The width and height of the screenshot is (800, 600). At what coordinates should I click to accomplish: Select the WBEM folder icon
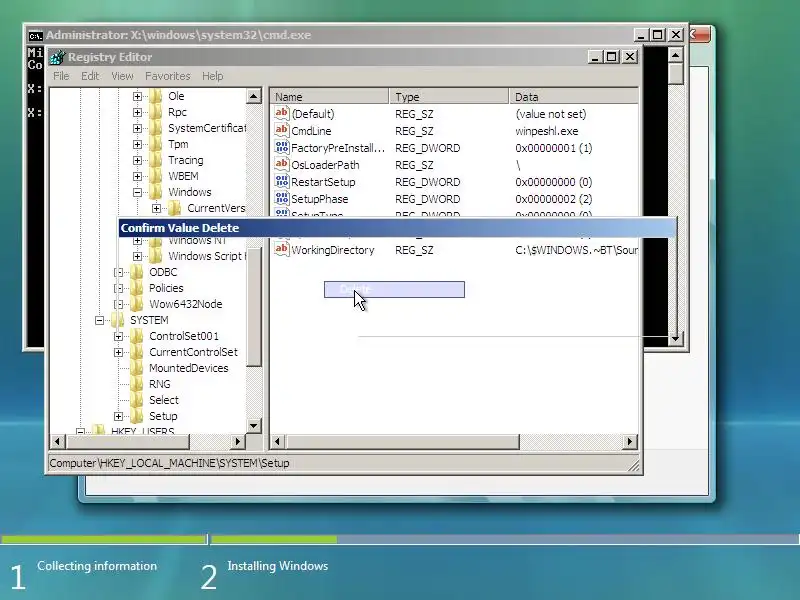[x=156, y=176]
